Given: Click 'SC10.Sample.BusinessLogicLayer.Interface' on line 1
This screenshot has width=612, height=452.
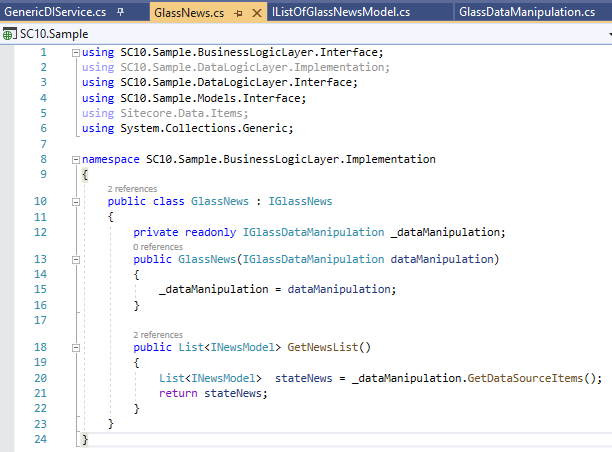Looking at the screenshot, I should [249, 52].
